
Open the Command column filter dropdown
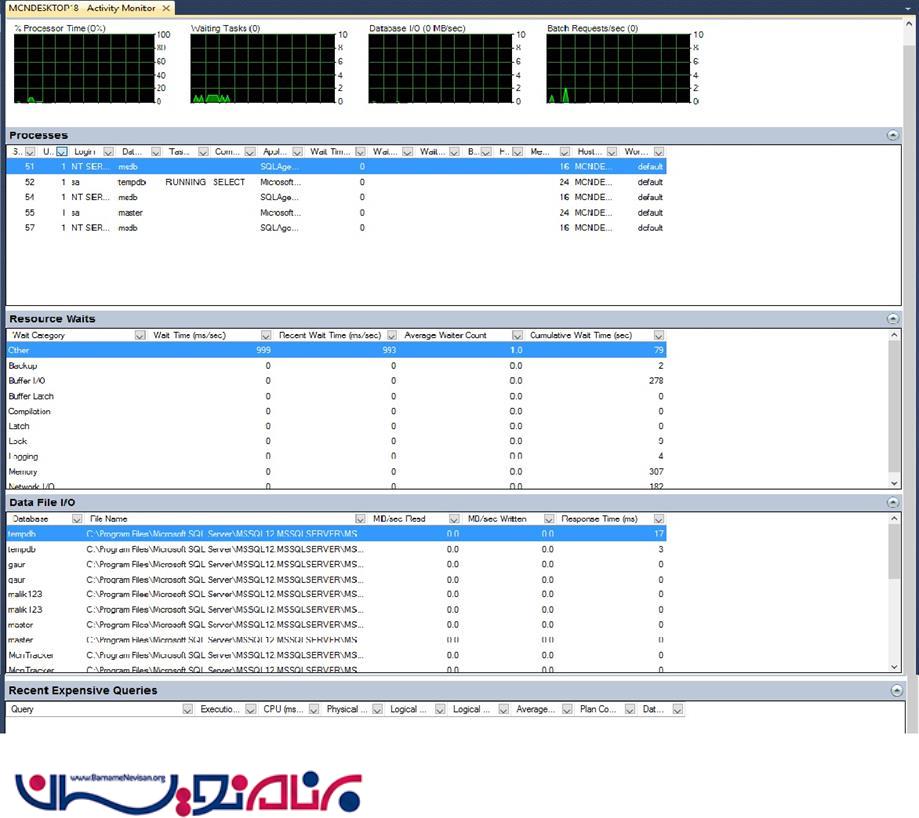coord(250,152)
